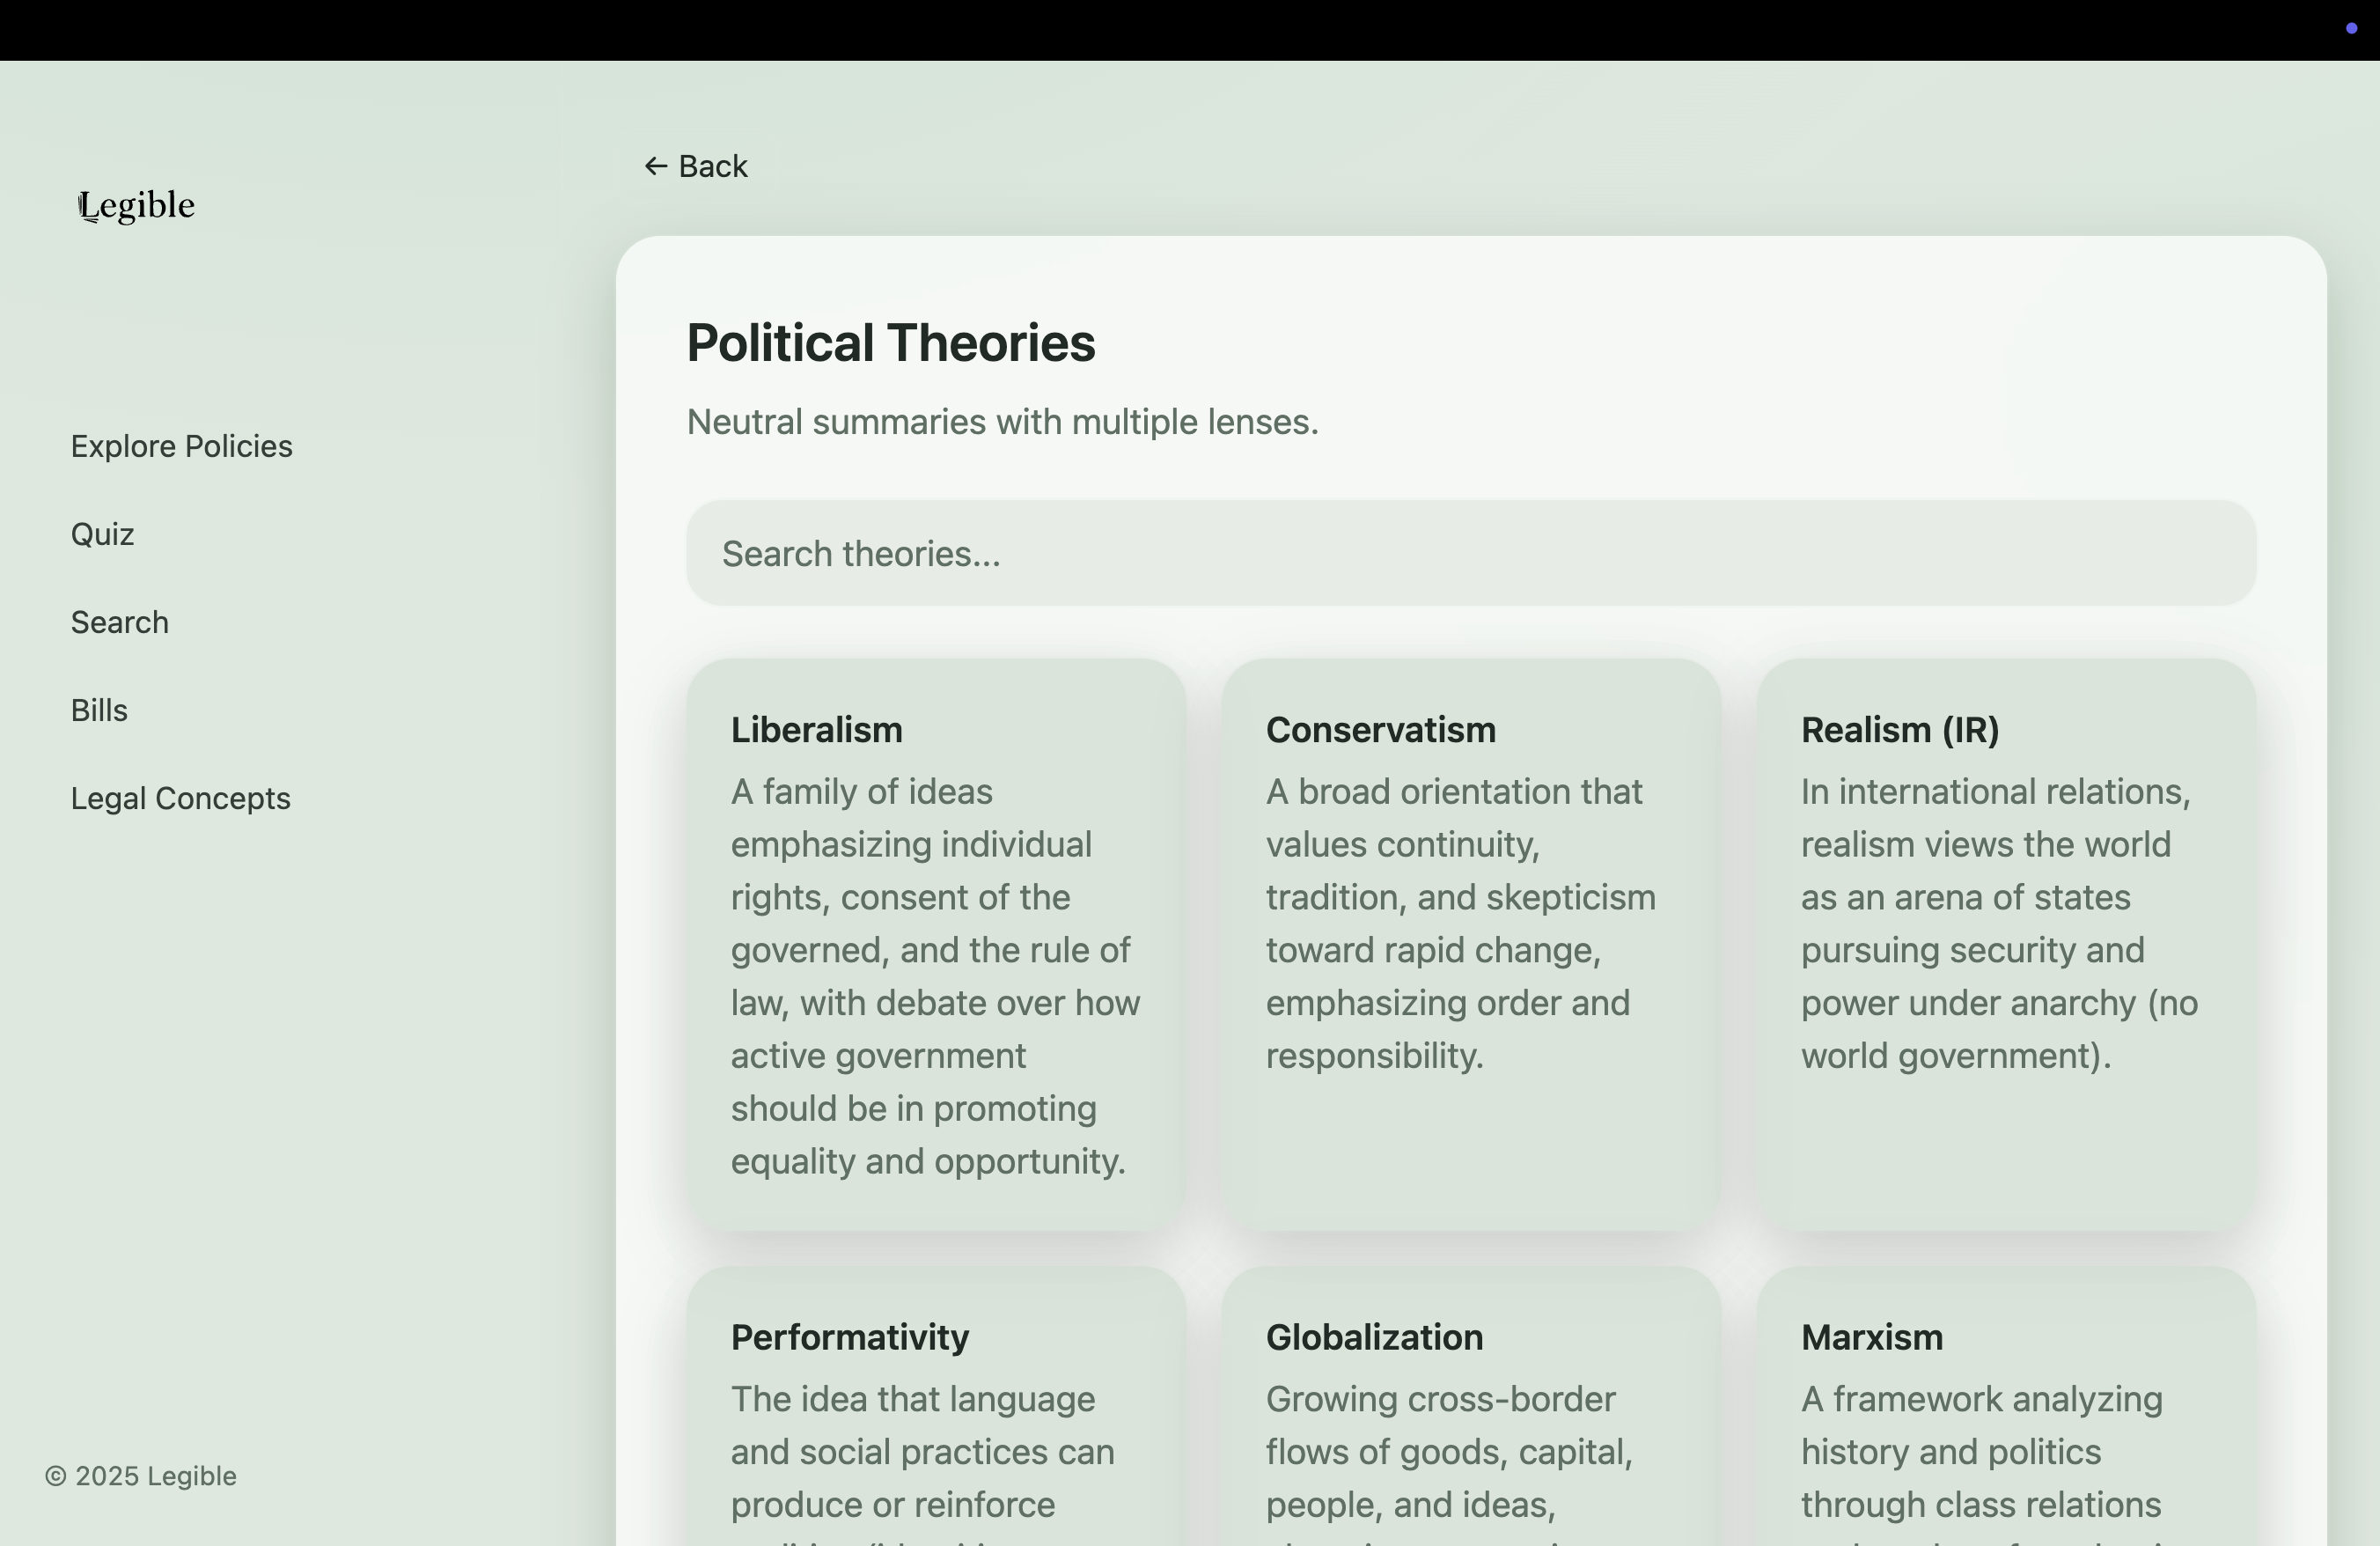Open Legal Concepts from sidebar
The image size is (2380, 1546).
[x=180, y=798]
